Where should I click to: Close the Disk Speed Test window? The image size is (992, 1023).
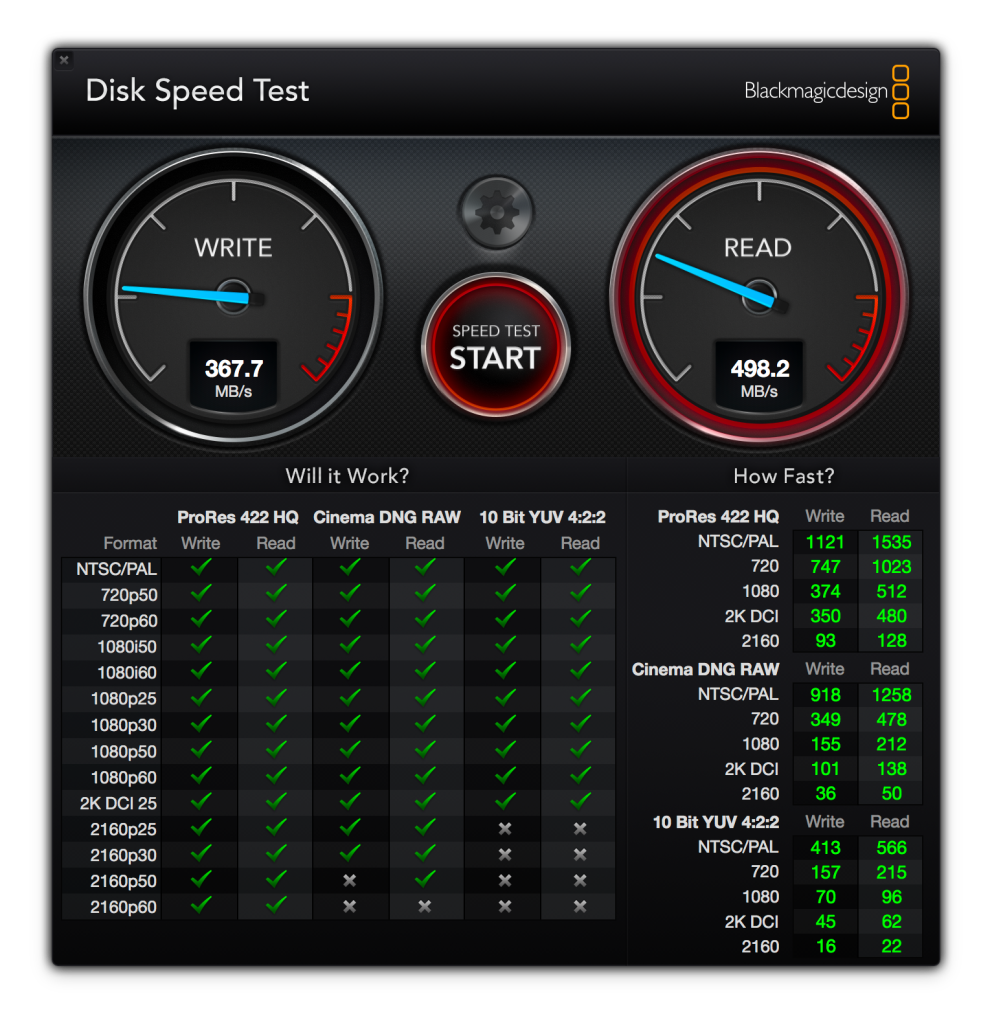[x=64, y=60]
